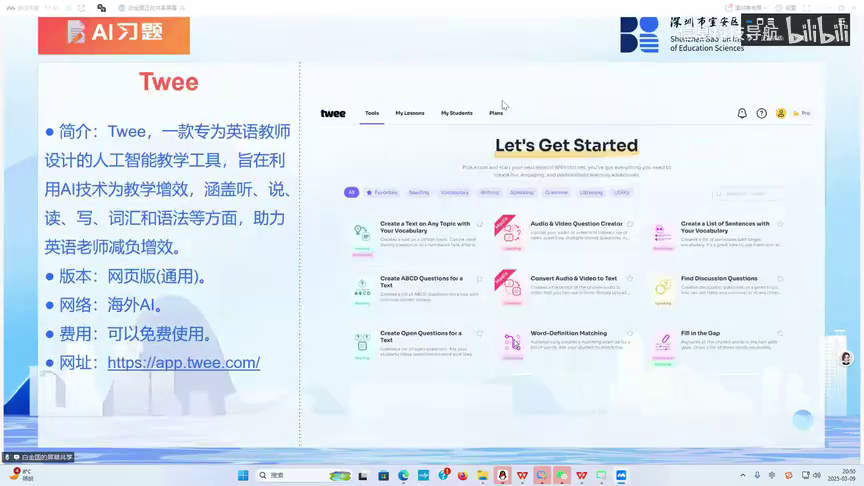Viewport: 864px width, 486px height.
Task: Favorite Create a List of Sentences
Action: pyautogui.click(x=780, y=224)
